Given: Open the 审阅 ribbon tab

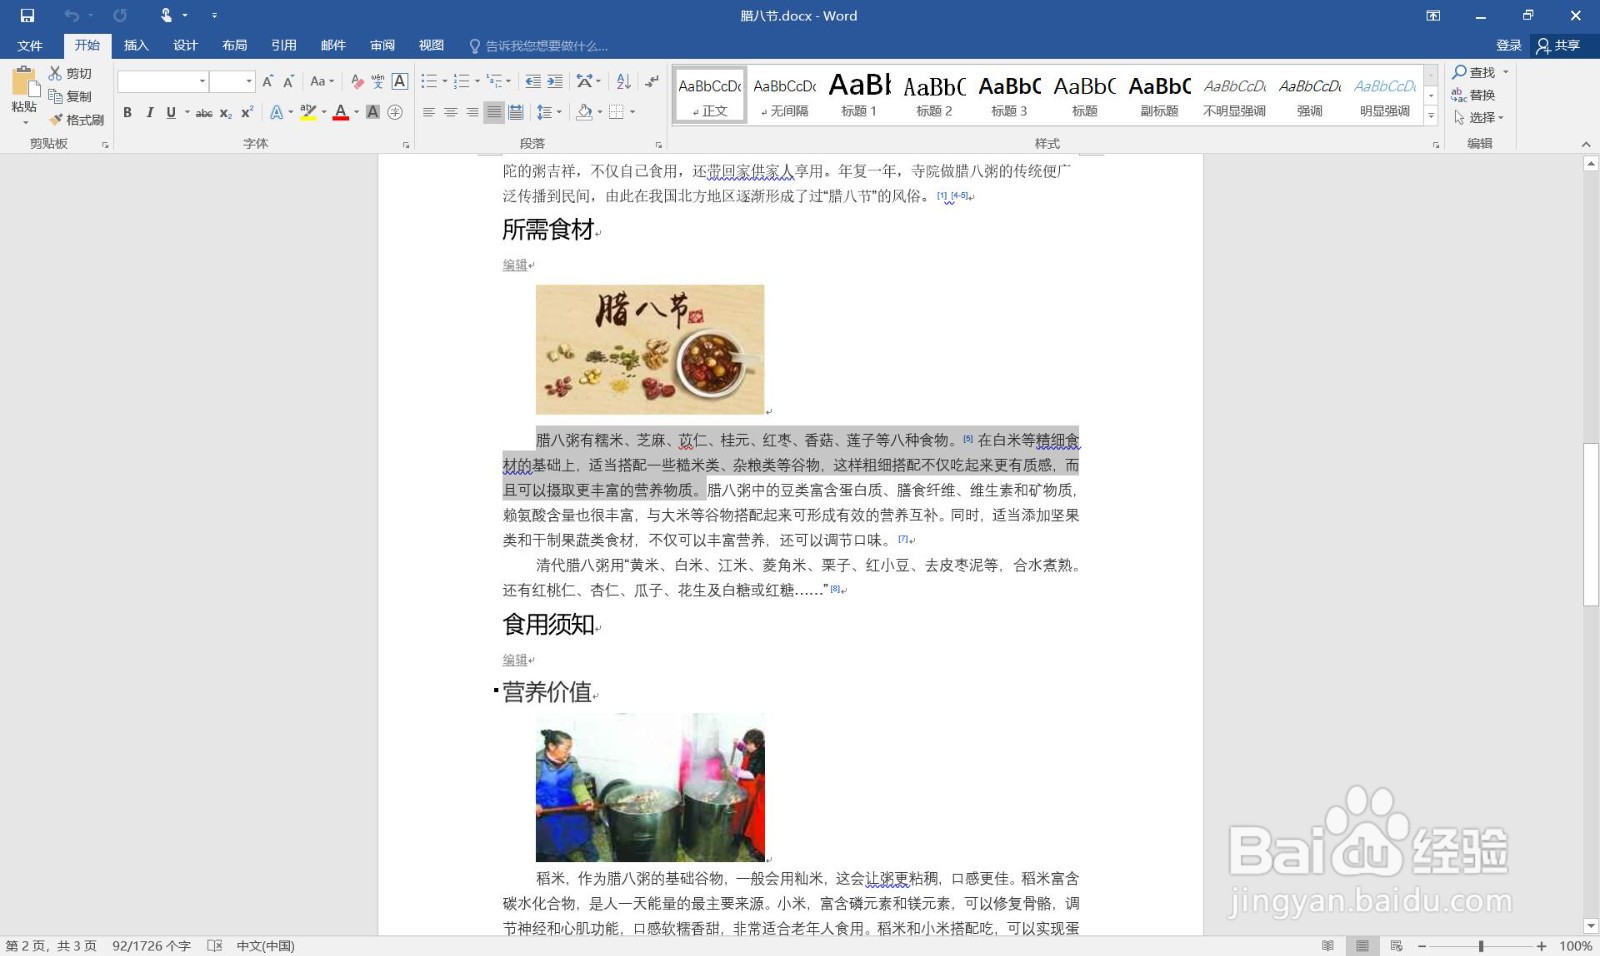Looking at the screenshot, I should coord(381,45).
